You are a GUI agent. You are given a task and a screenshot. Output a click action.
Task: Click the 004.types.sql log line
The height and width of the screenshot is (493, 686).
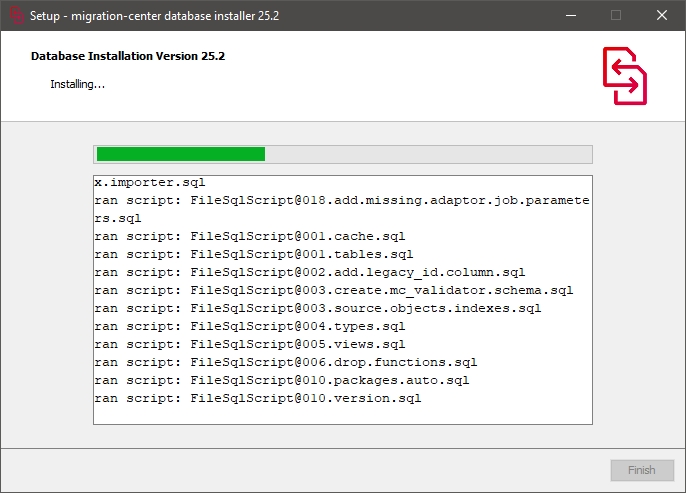pos(250,327)
